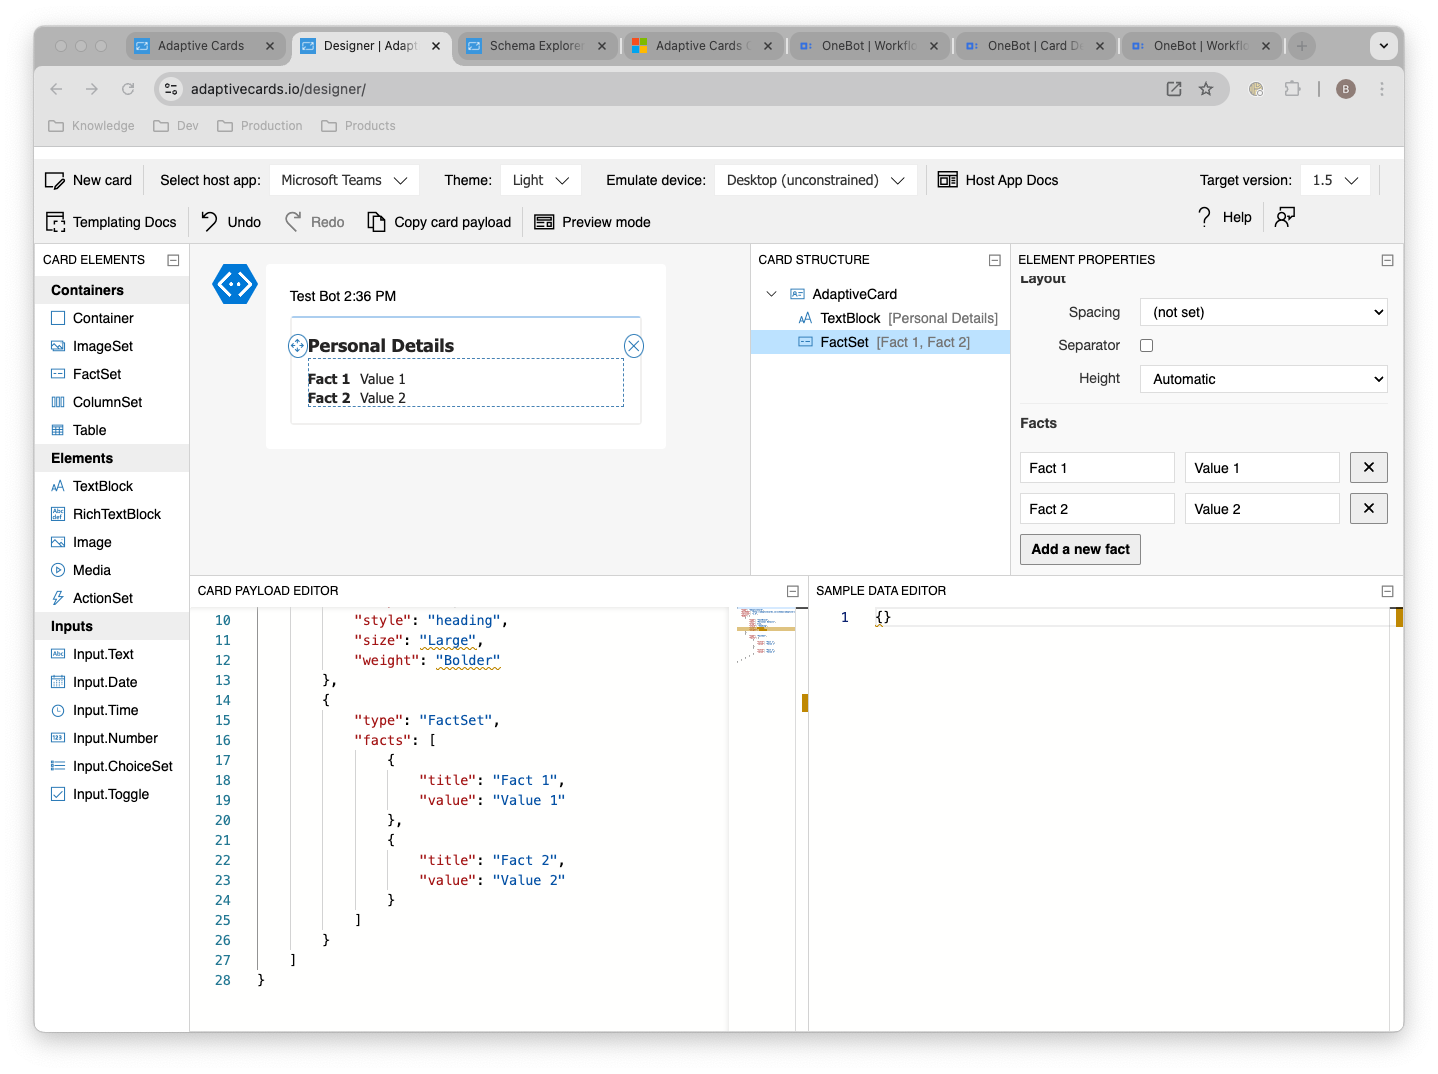Select the TextBlock element icon in palette
1438x1074 pixels.
[x=58, y=486]
